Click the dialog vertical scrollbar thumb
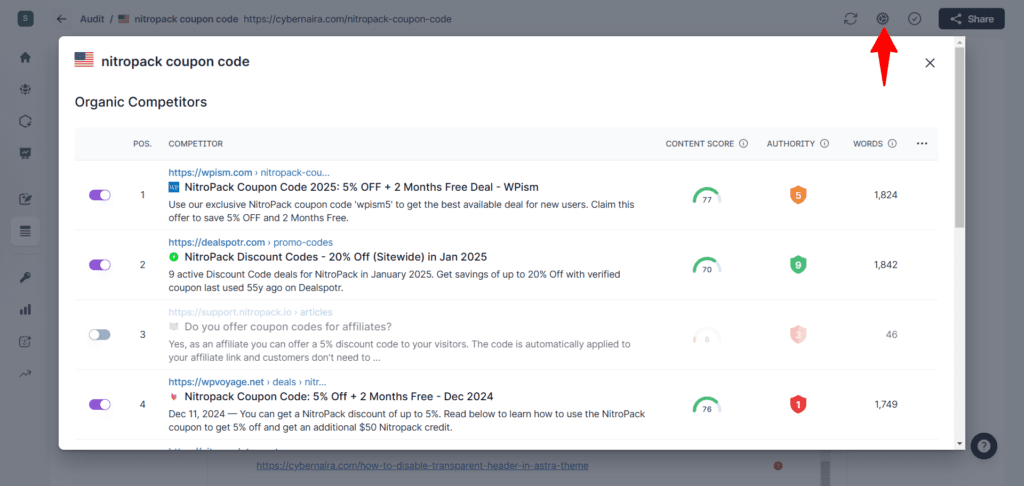This screenshot has width=1024, height=486. tap(959, 137)
